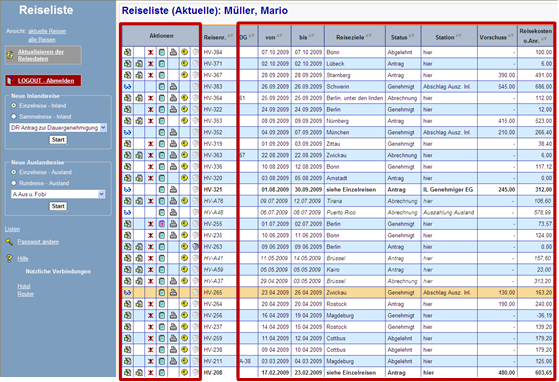Click red X delete icon for HV-264

click(150, 304)
